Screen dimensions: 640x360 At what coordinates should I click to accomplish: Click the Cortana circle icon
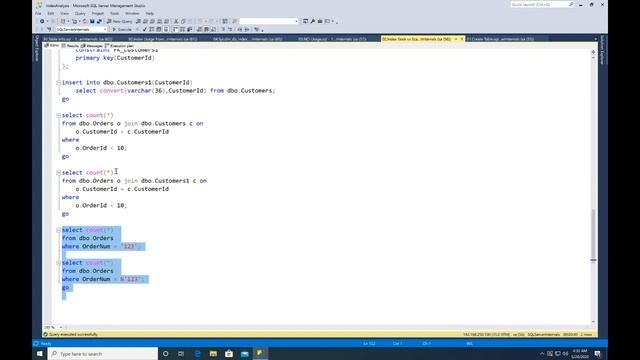point(165,353)
